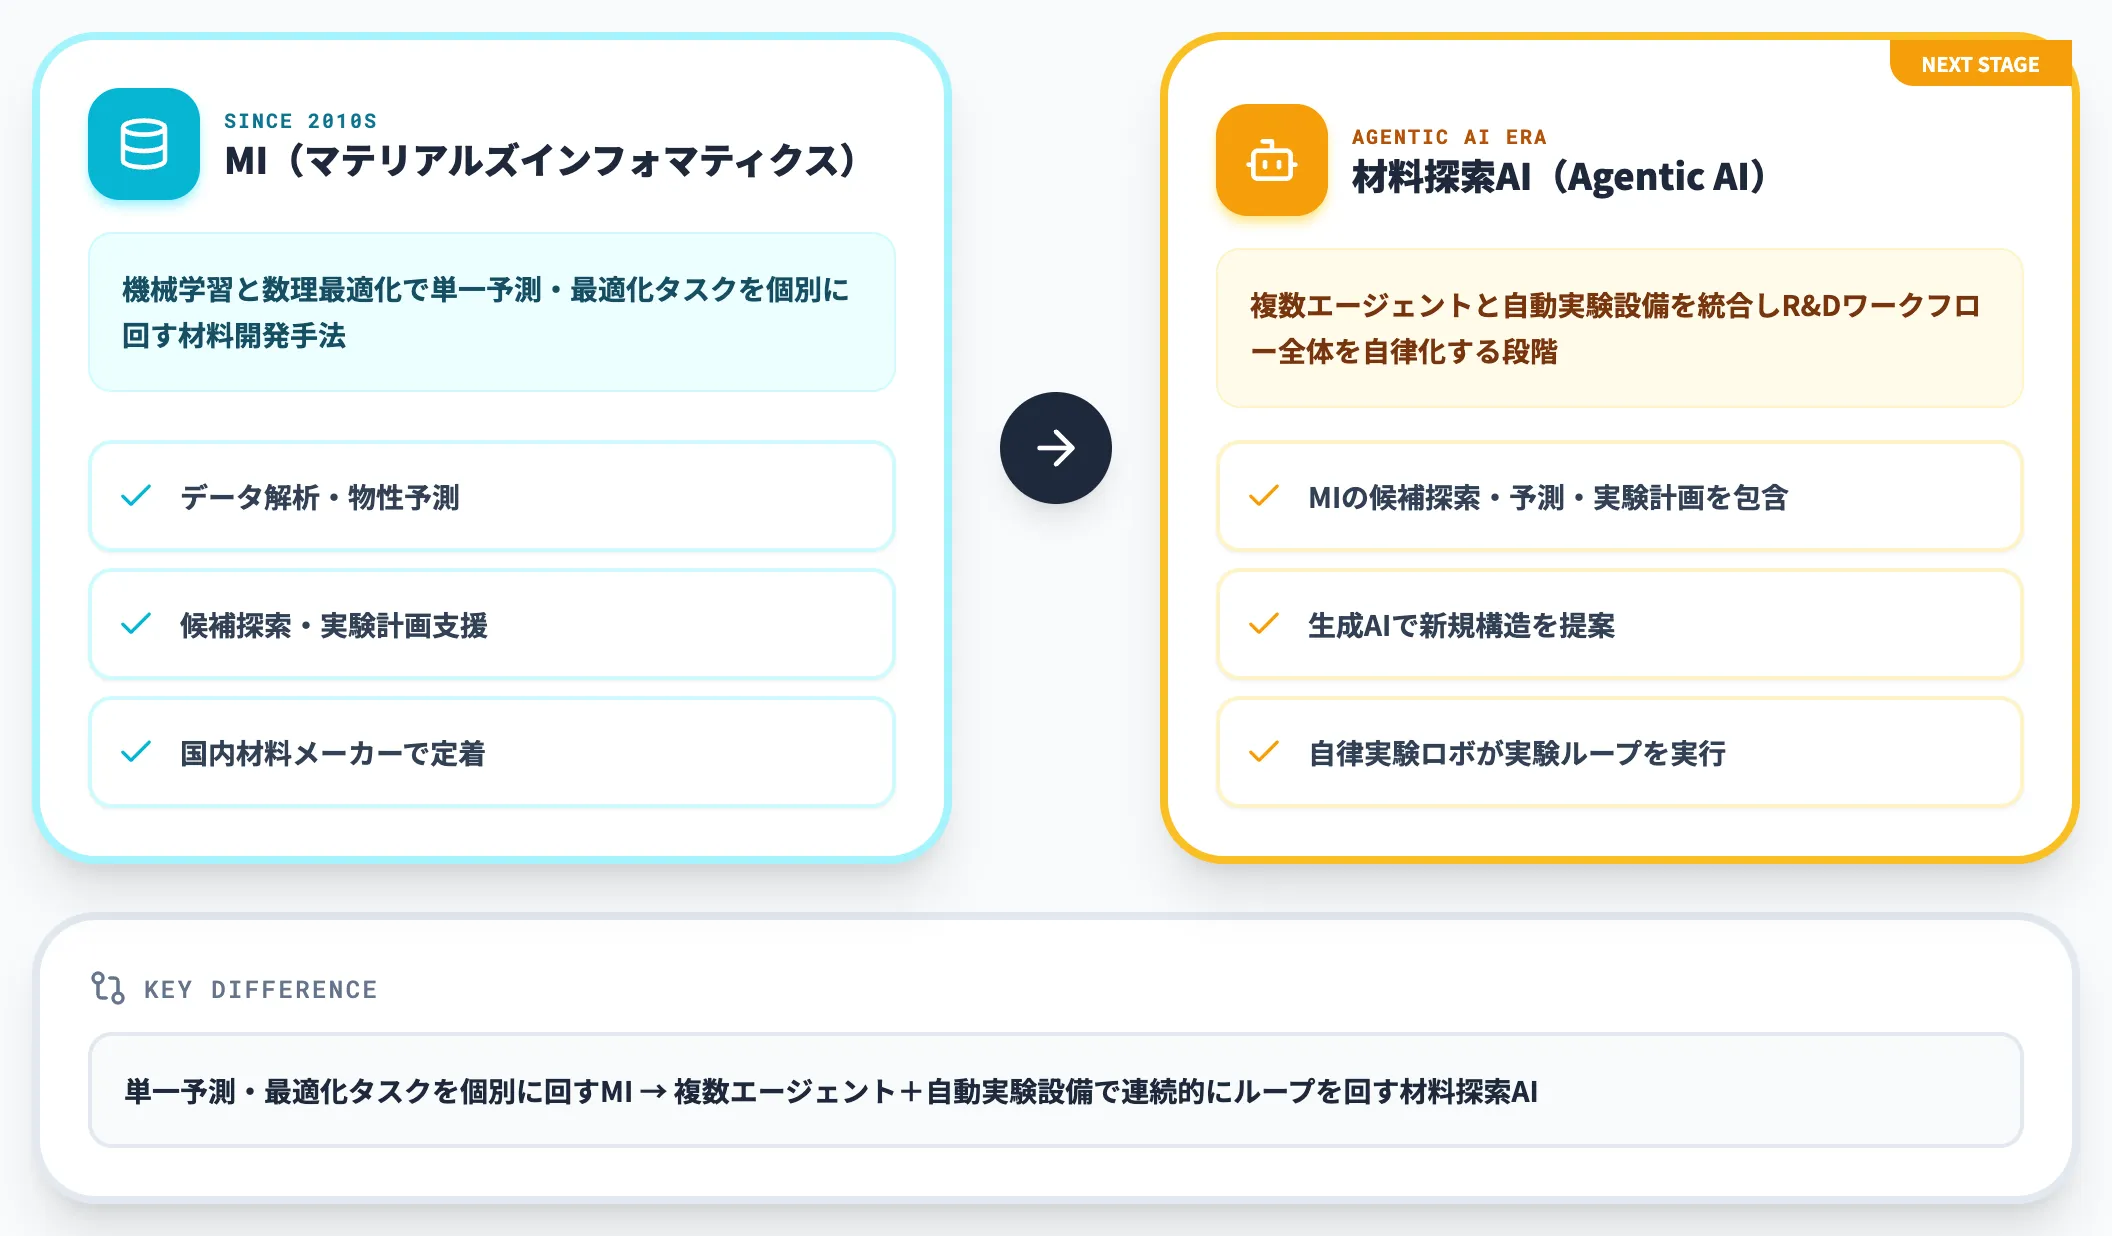The width and height of the screenshot is (2112, 1236).
Task: Select the AGENTIC AI ERA label
Action: [x=1449, y=137]
